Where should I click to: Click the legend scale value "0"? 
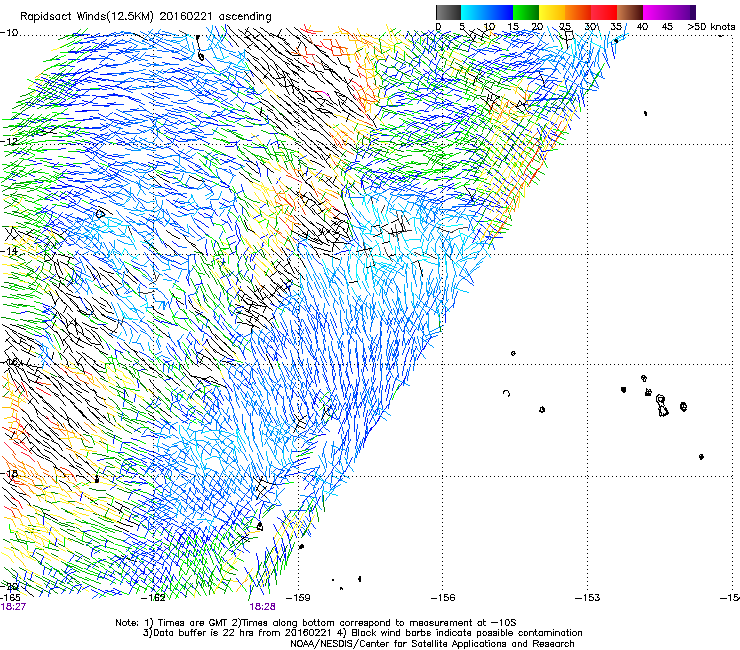[x=438, y=27]
